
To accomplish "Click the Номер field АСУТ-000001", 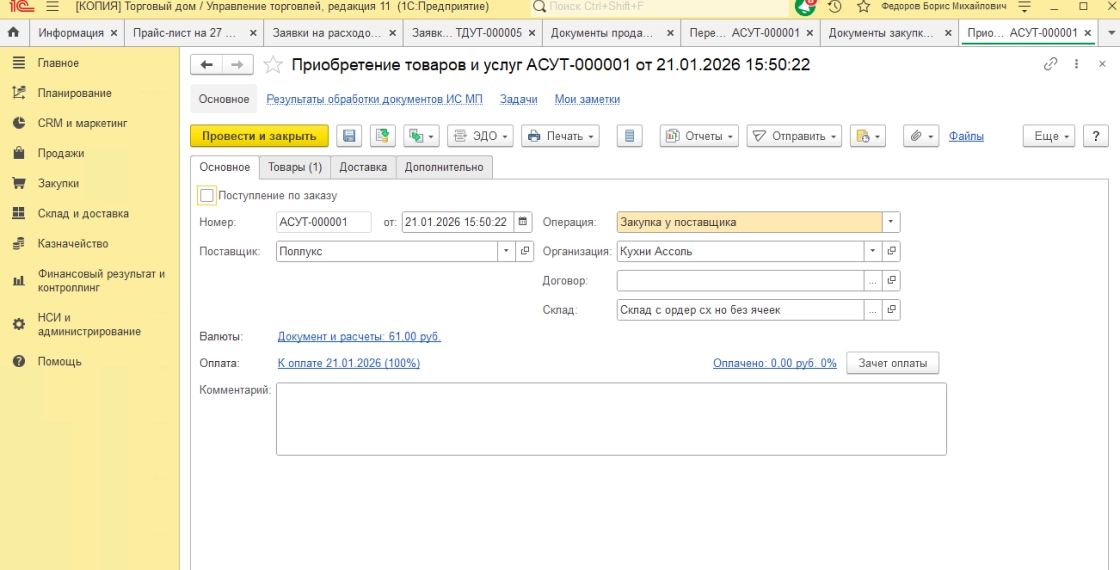I will pyautogui.click(x=324, y=221).
